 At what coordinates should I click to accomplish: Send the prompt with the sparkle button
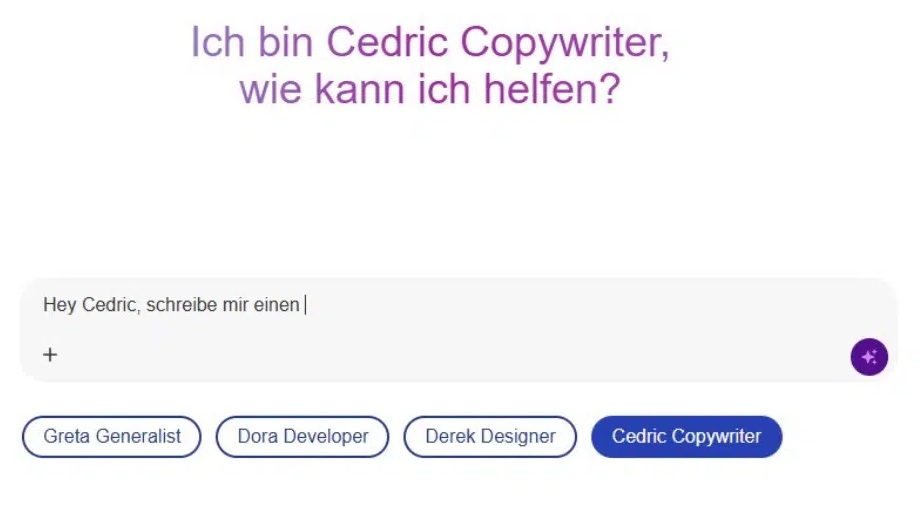(x=869, y=357)
